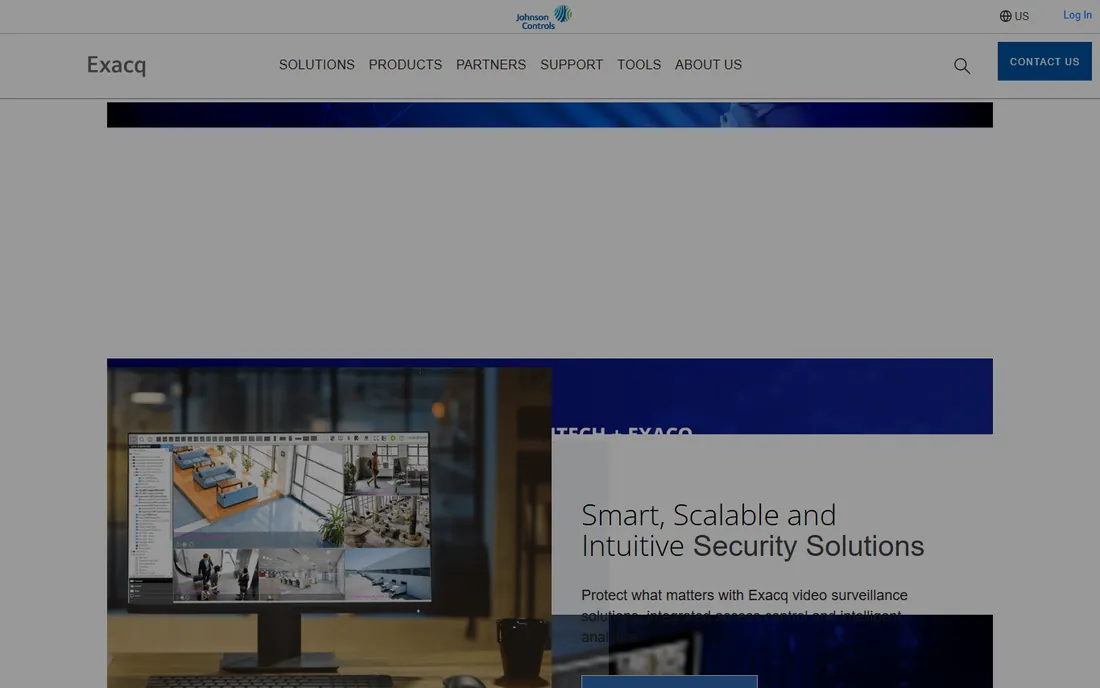Screen dimensions: 1100x688
Task: Click the Exacq brand logo
Action: coord(116,65)
